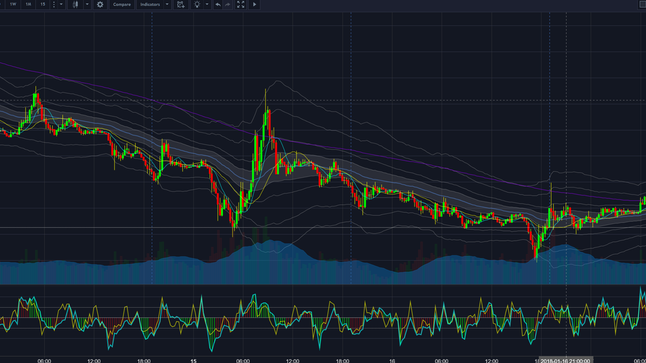This screenshot has height=363, width=646.
Task: Open the Indicators button
Action: 150,4
